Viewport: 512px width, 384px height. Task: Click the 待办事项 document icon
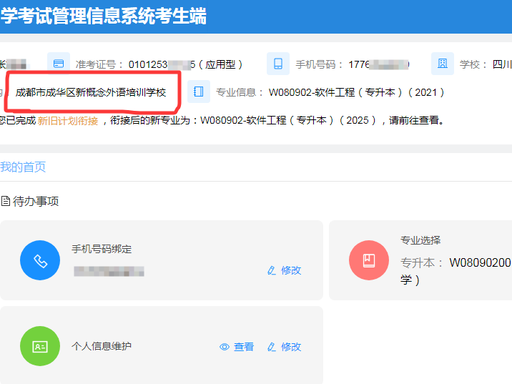click(x=5, y=201)
